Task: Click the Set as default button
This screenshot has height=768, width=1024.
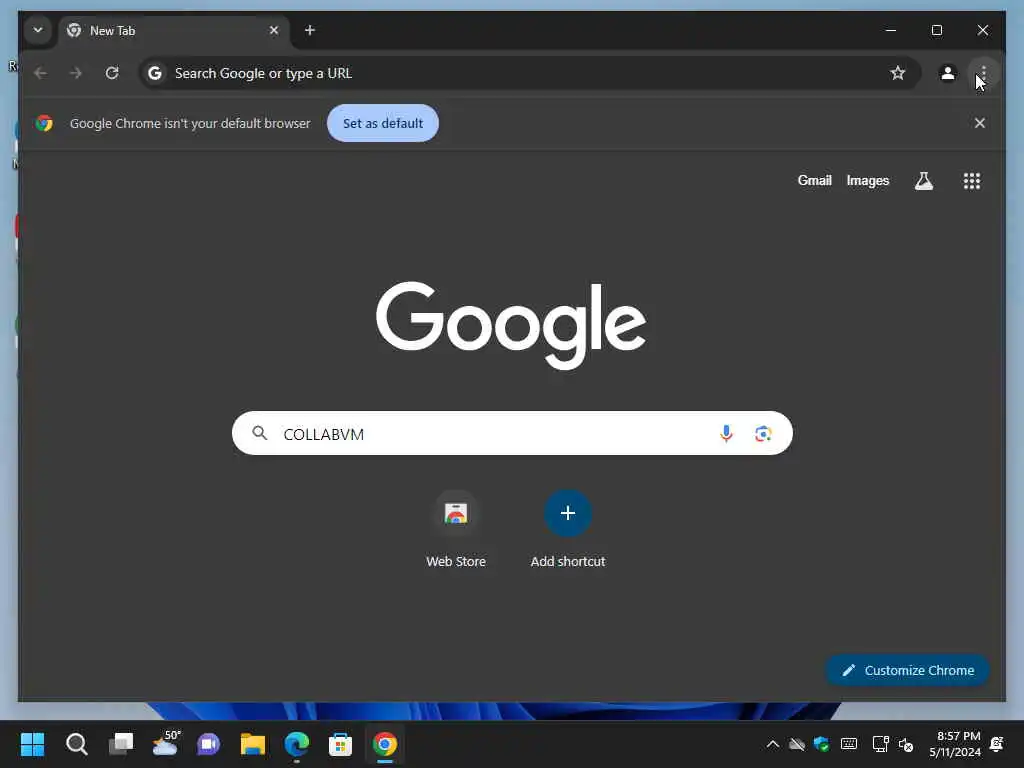Action: pos(383,123)
